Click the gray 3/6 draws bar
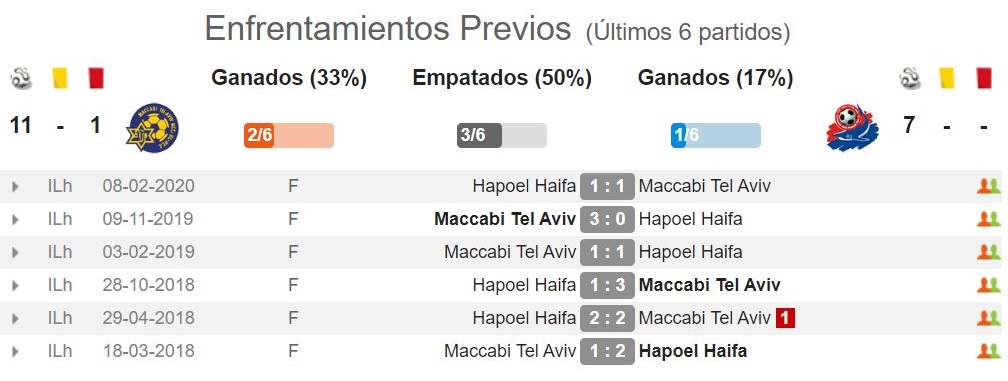The height and width of the screenshot is (381, 1008). pyautogui.click(x=501, y=136)
